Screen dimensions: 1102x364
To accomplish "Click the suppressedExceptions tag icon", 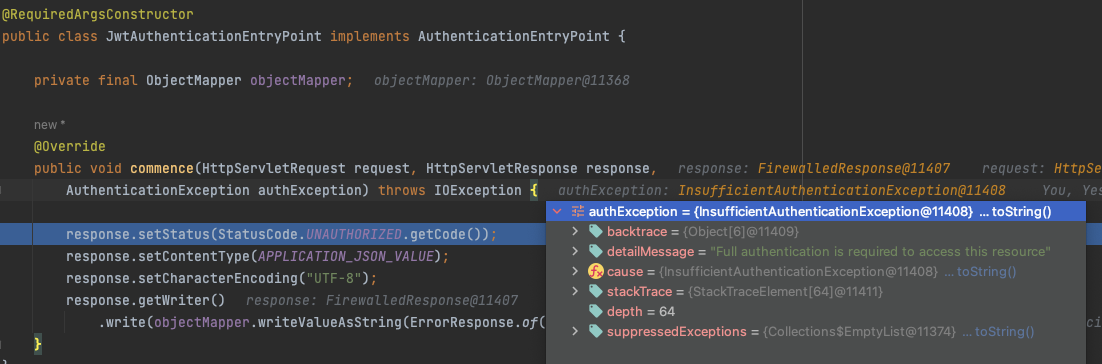I will pyautogui.click(x=595, y=332).
